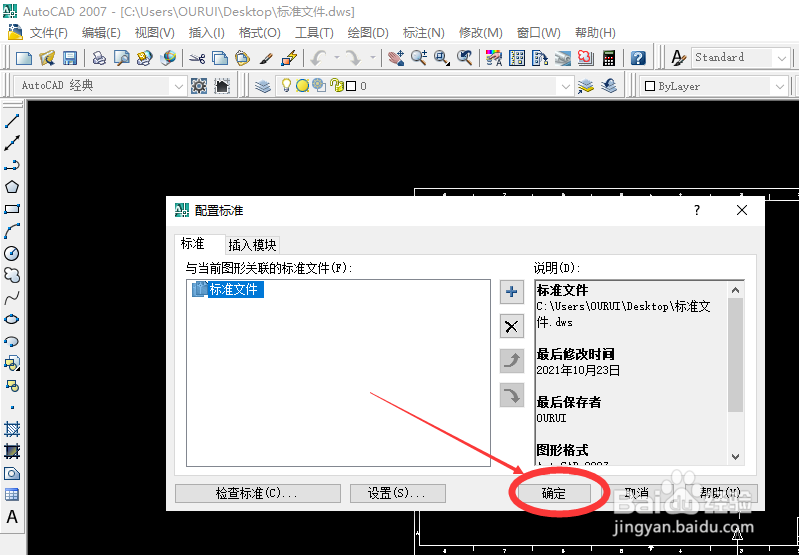Click the Plot printer icon
This screenshot has width=799, height=555.
tap(99, 58)
